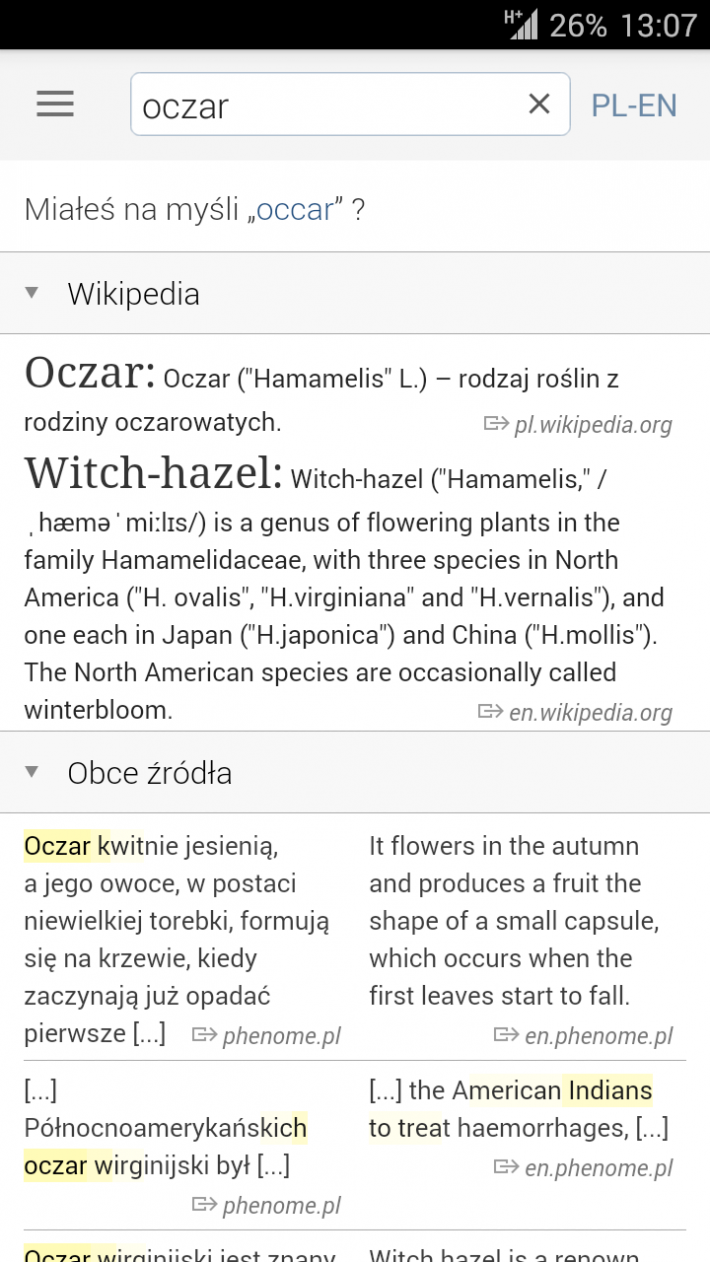Select the Obce źródła section header
Image resolution: width=710 pixels, height=1262 pixels.
click(x=355, y=772)
